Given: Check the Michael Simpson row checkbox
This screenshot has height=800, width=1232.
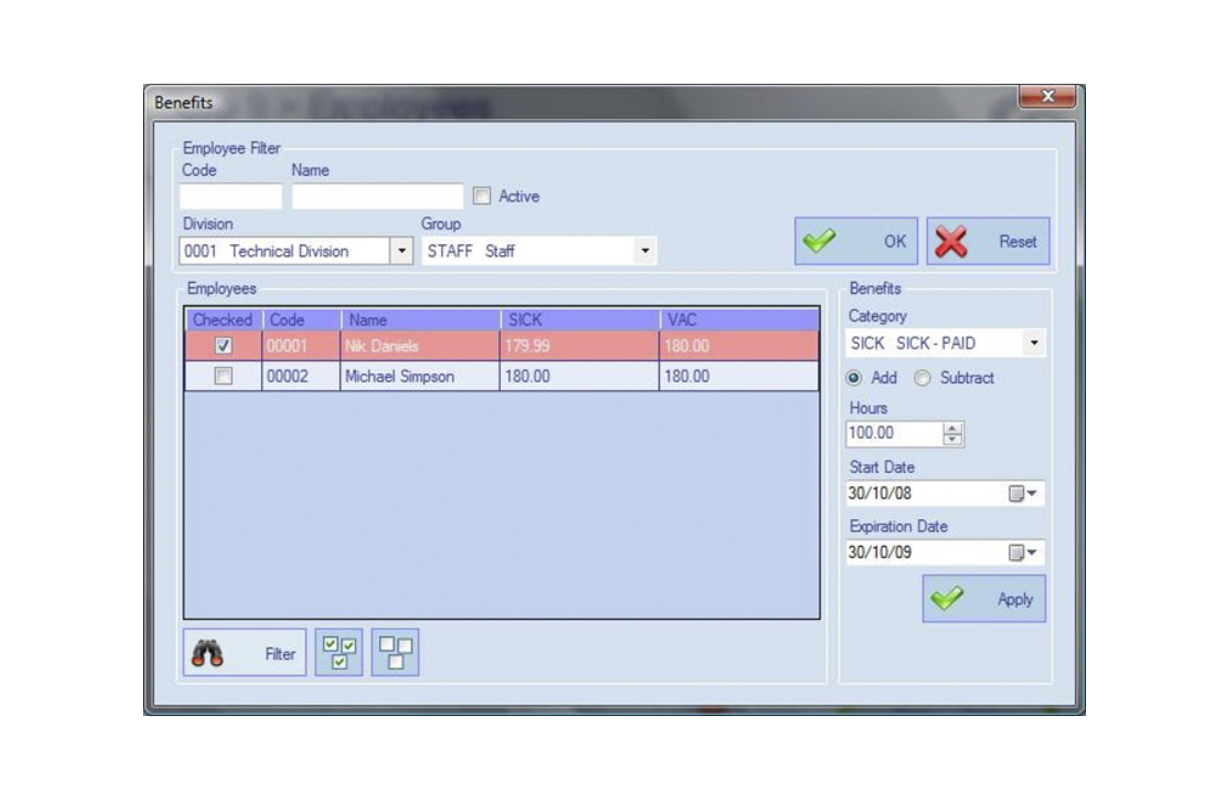Looking at the screenshot, I should click(x=224, y=377).
